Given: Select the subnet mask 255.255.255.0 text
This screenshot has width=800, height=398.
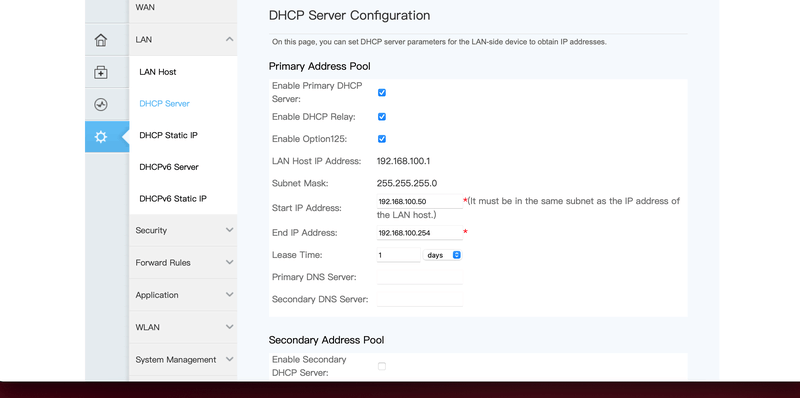Looking at the screenshot, I should (407, 183).
